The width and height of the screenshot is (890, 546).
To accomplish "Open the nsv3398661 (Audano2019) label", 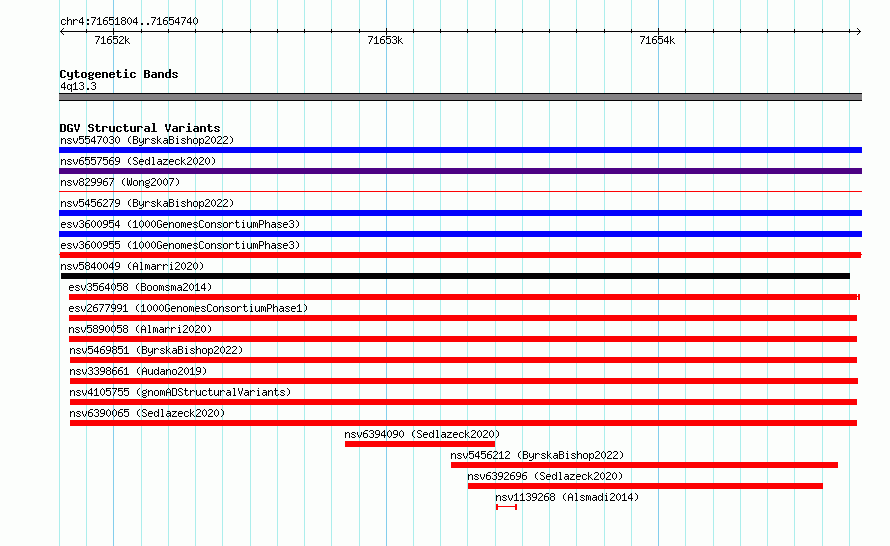I will (138, 371).
